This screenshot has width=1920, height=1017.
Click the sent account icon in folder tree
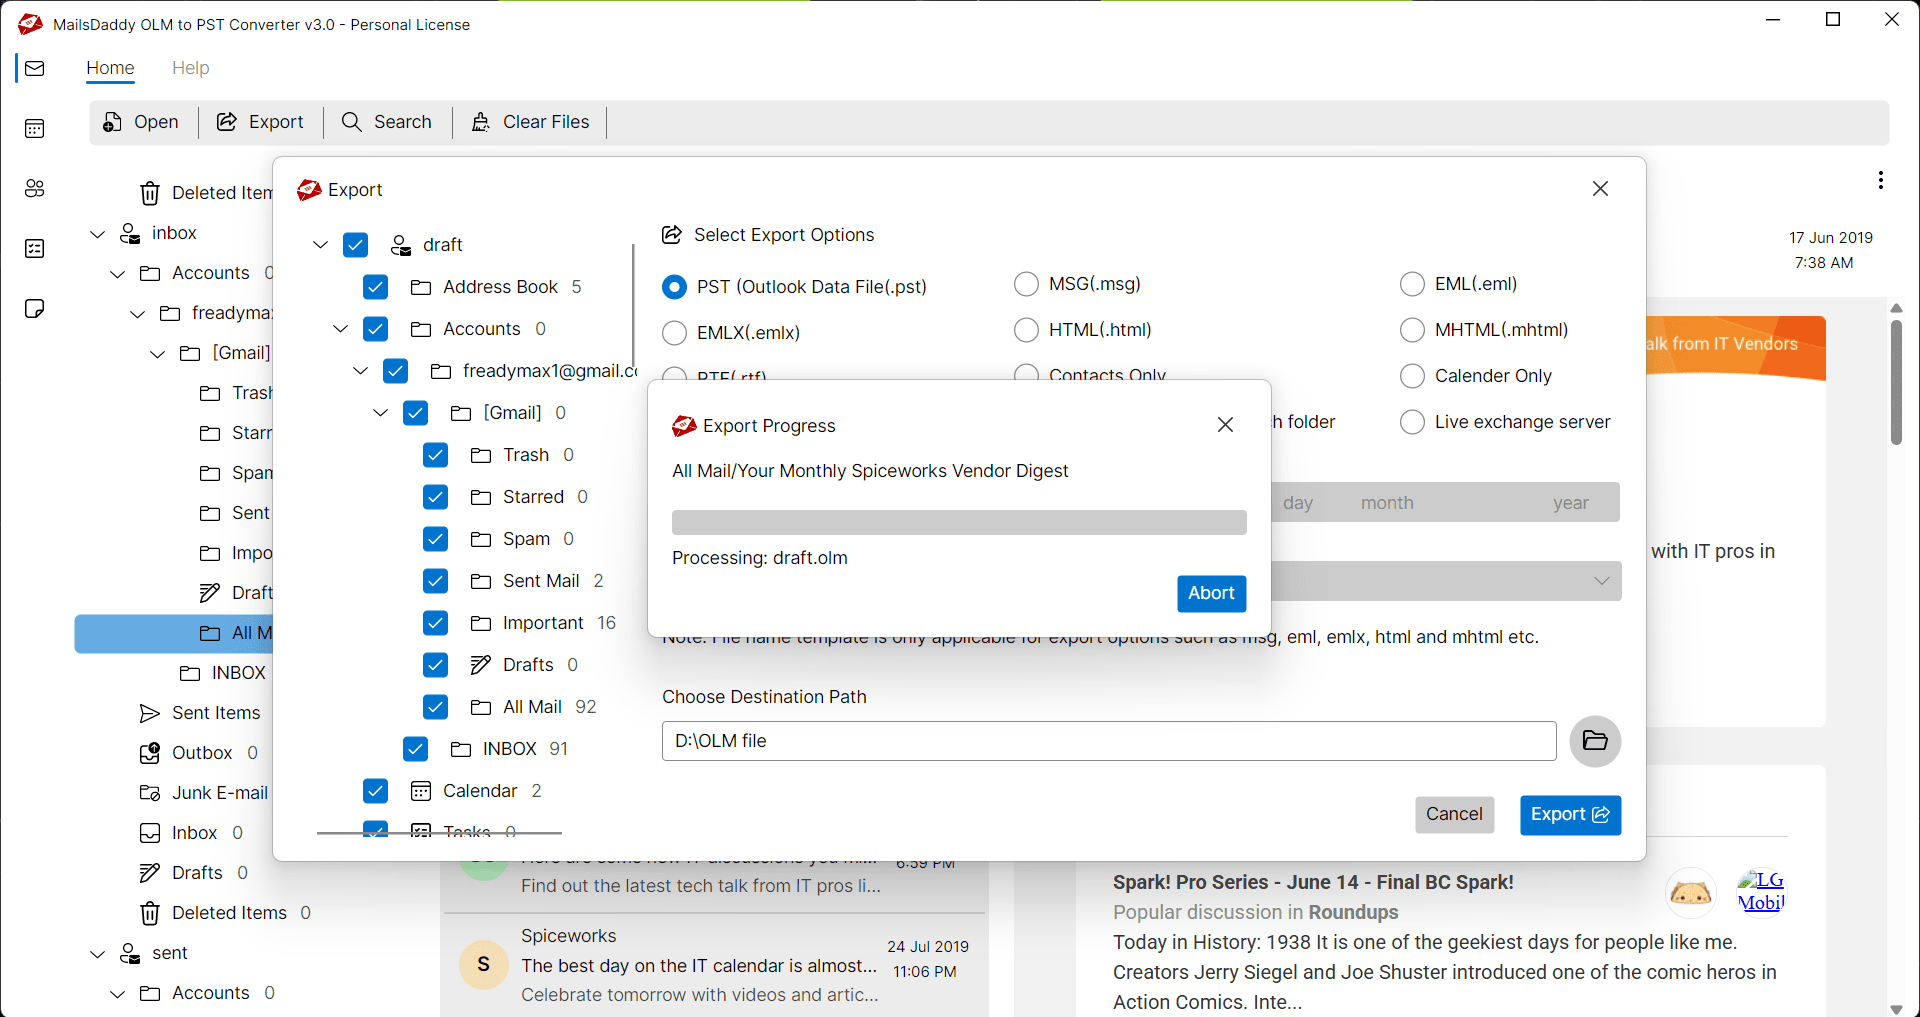(130, 953)
